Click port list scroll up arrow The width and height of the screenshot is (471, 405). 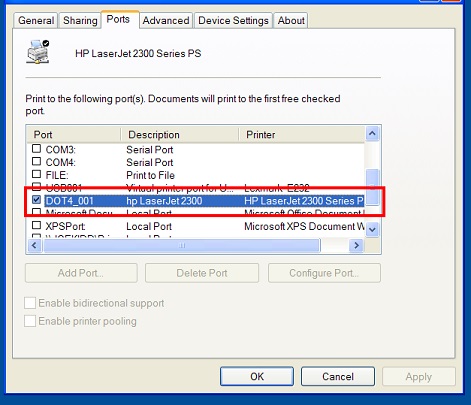pyautogui.click(x=372, y=134)
